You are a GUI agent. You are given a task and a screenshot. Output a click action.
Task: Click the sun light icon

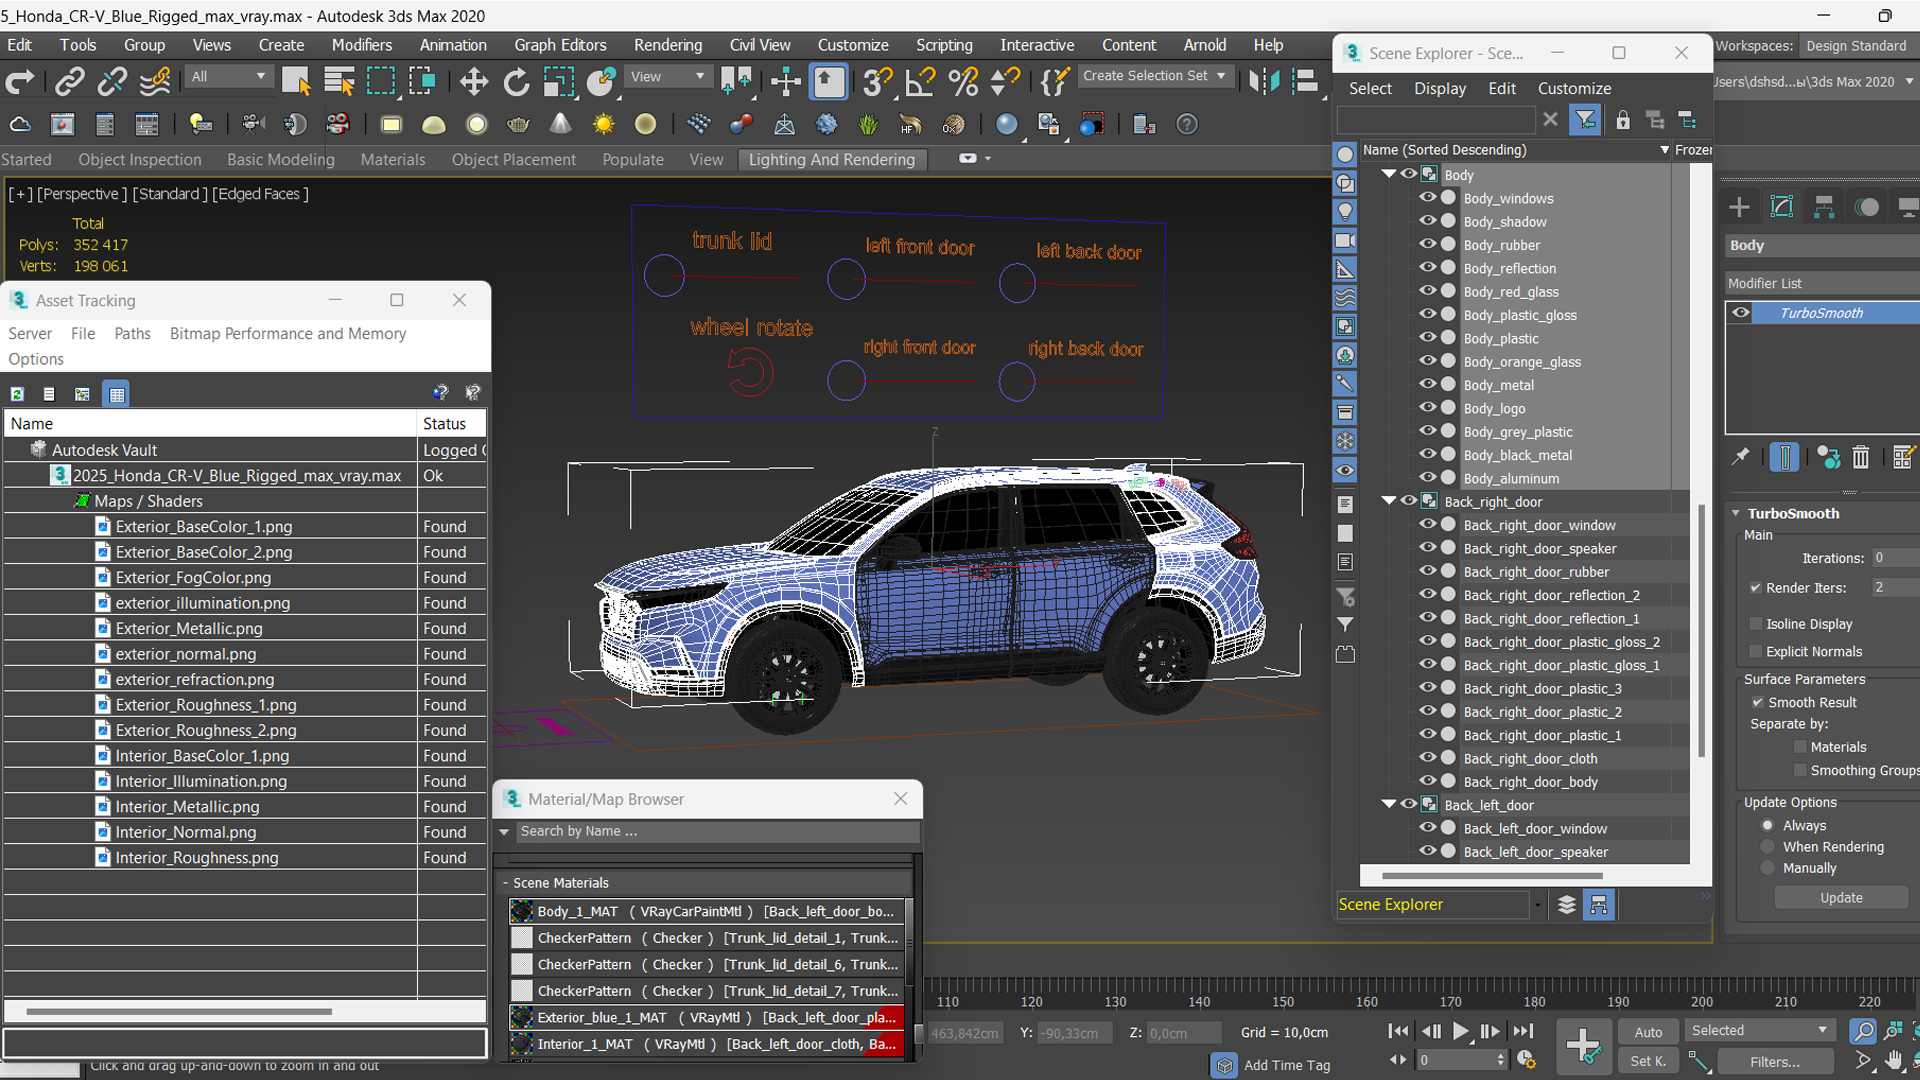point(603,124)
